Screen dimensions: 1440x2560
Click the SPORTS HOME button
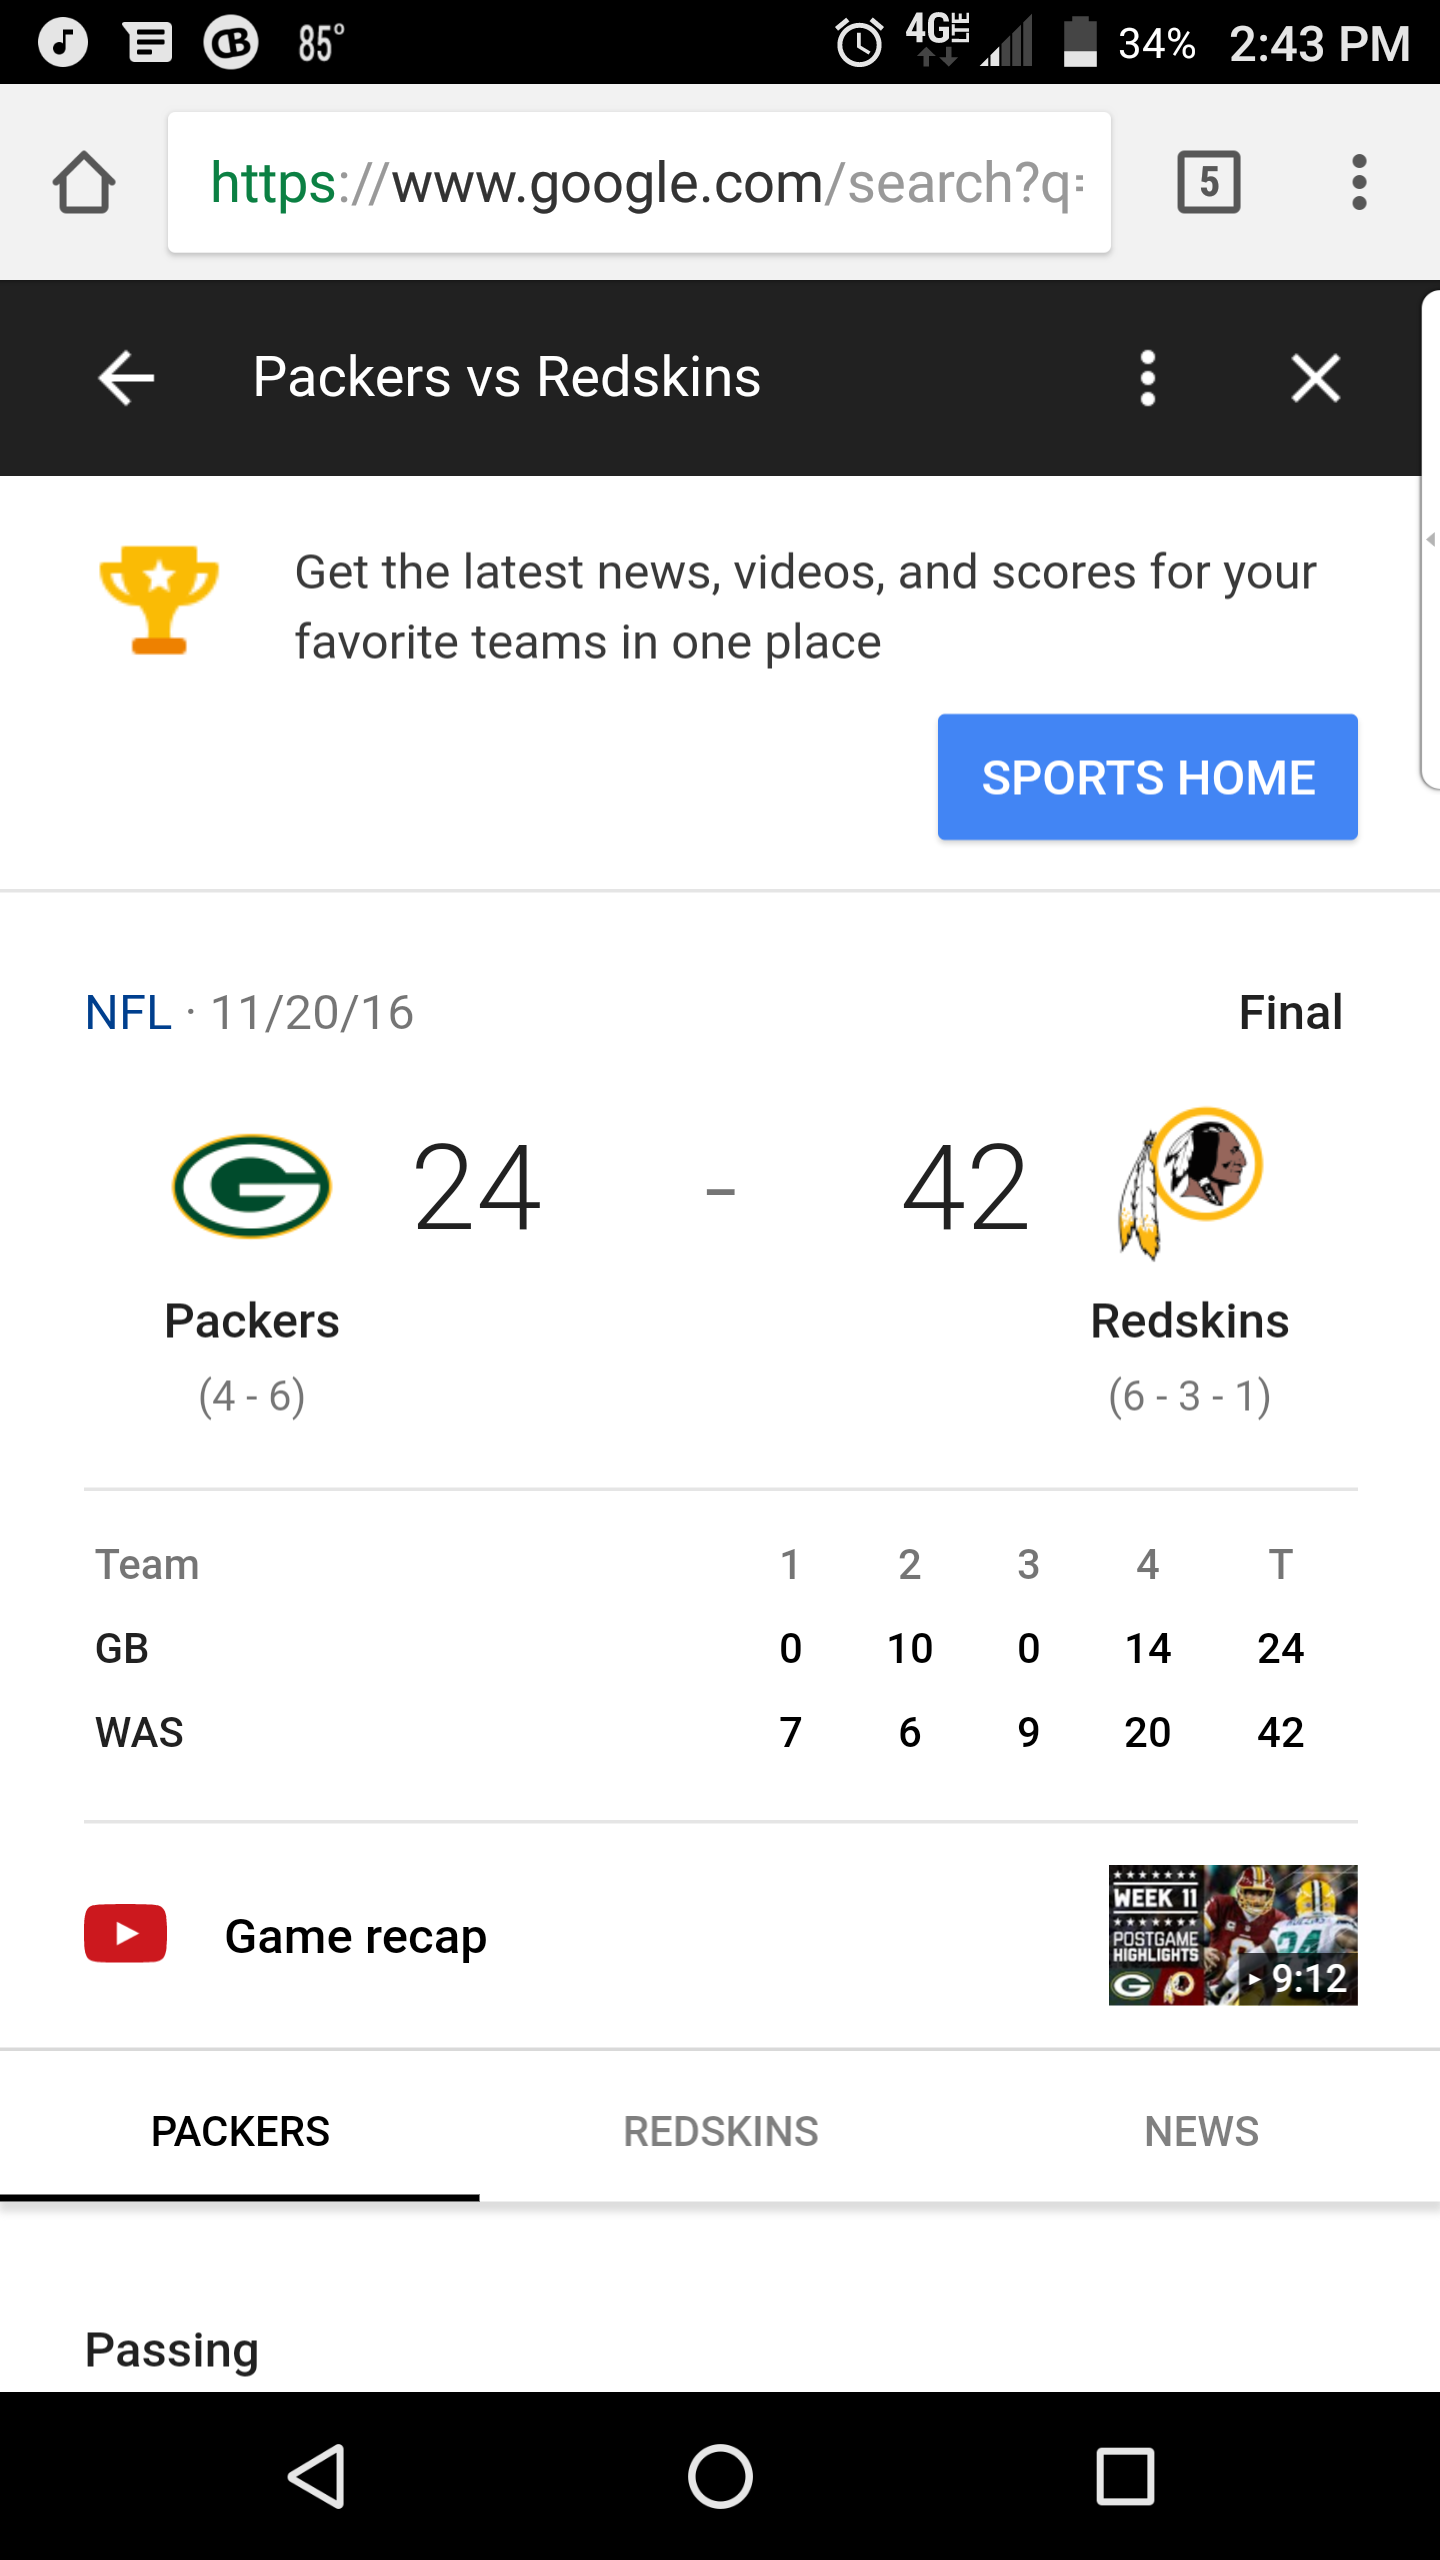click(x=1147, y=777)
